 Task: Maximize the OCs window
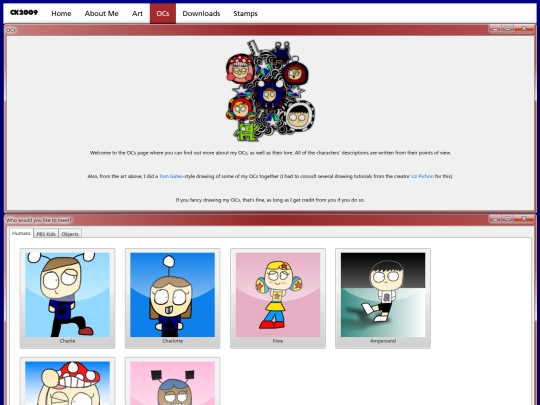pyautogui.click(x=507, y=29)
